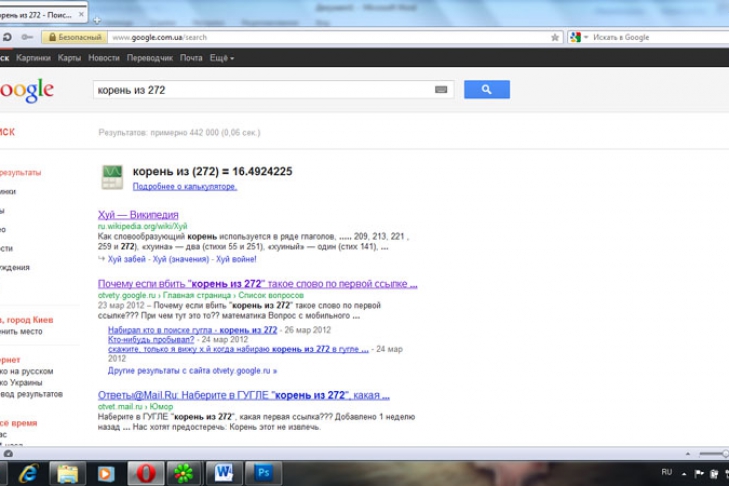Select Переводчик in the Google top bar
729x486 pixels.
(149, 58)
